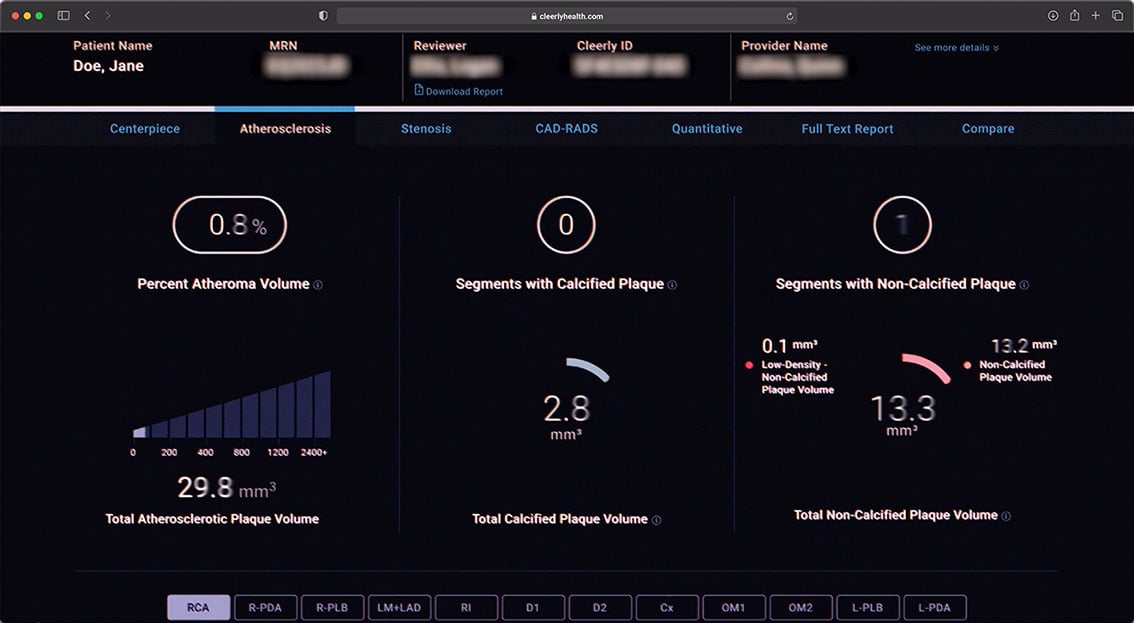The image size is (1134, 623).
Task: Switch vessel selection to LM+LAD
Action: click(x=400, y=608)
